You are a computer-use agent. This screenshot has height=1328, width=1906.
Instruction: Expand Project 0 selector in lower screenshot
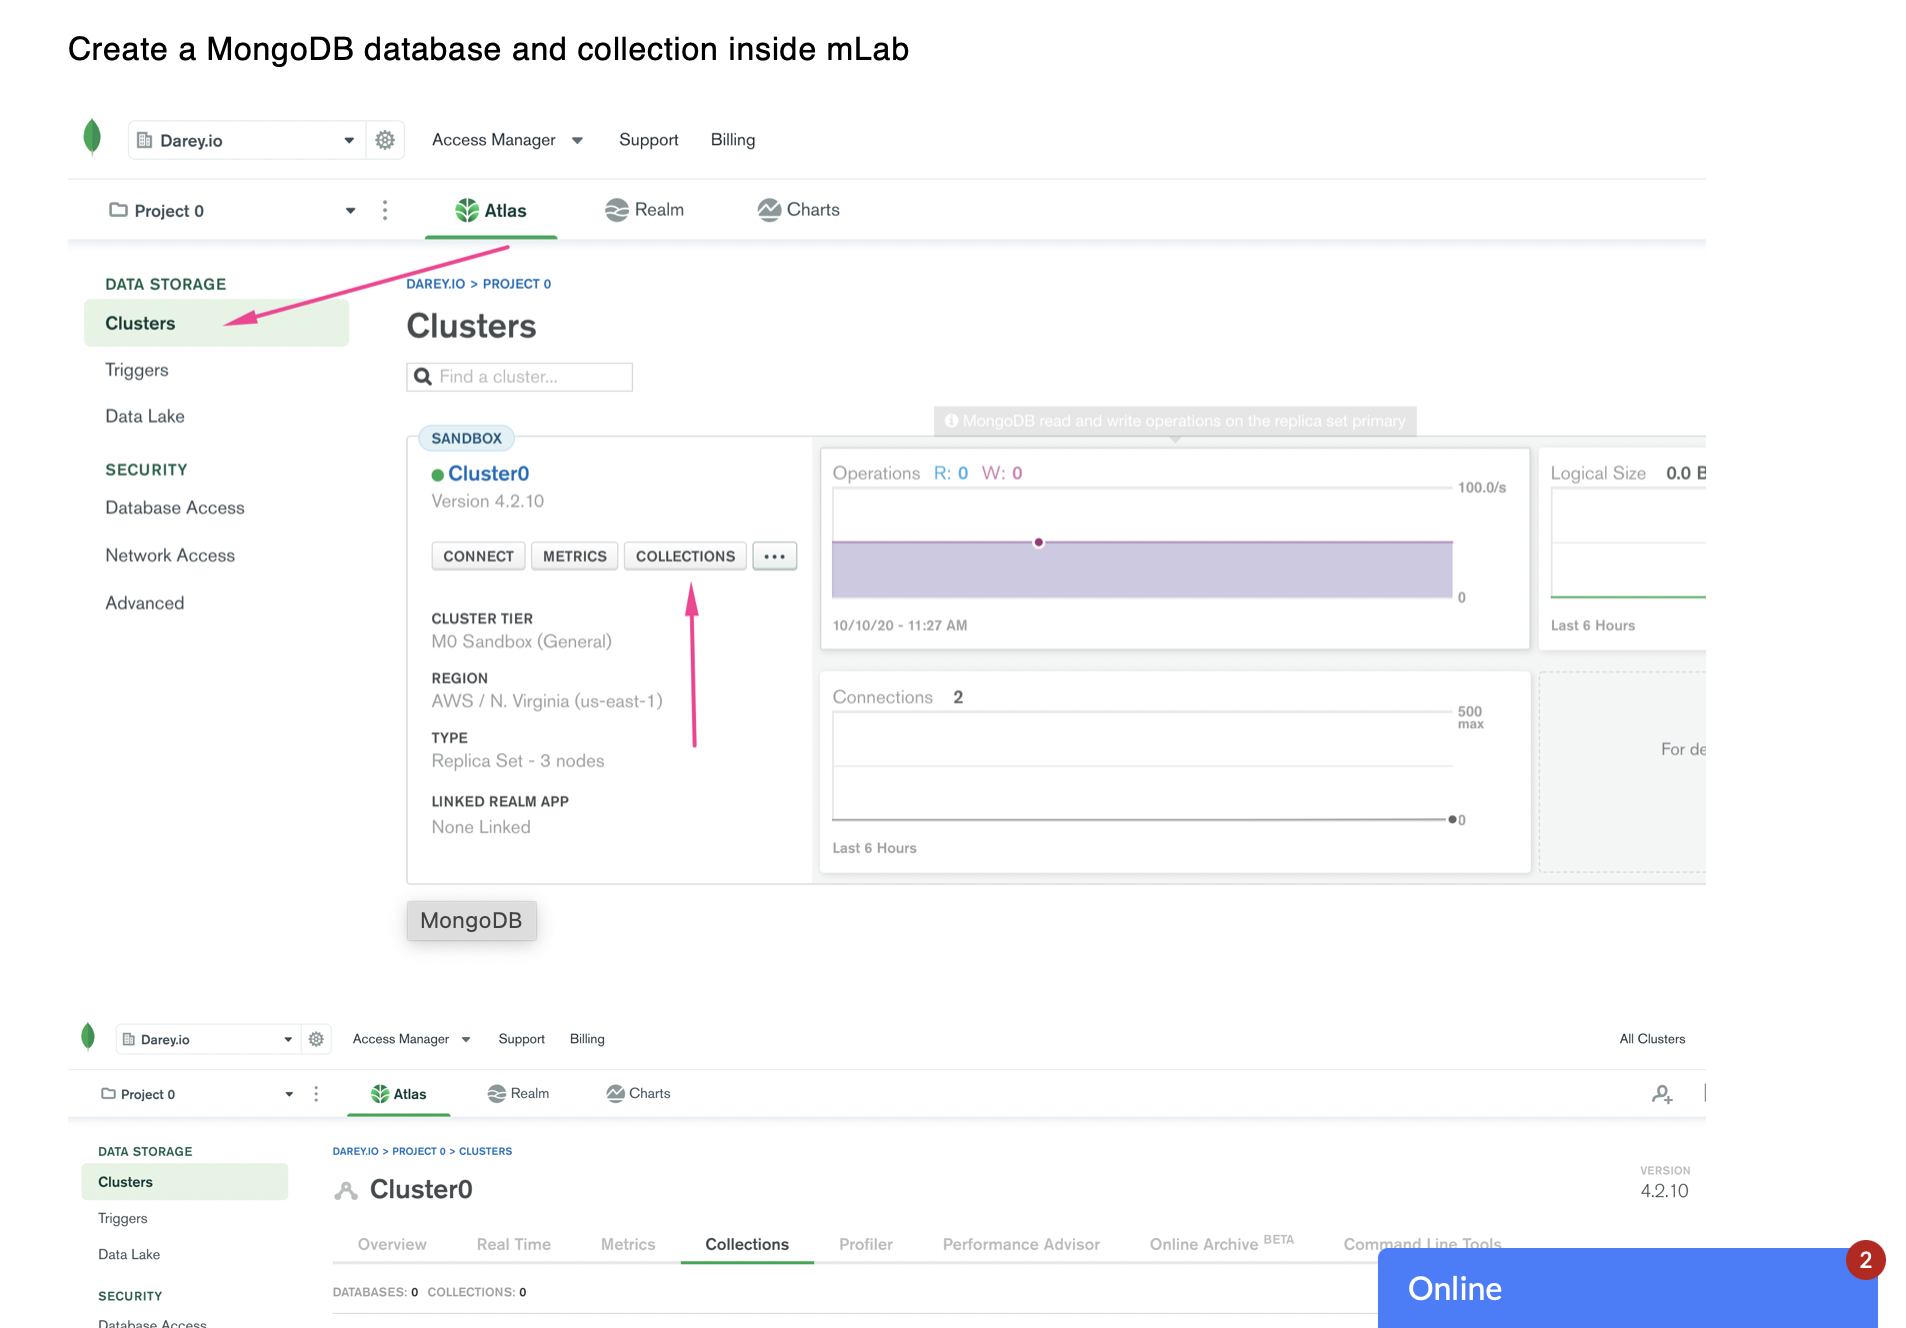click(x=289, y=1094)
